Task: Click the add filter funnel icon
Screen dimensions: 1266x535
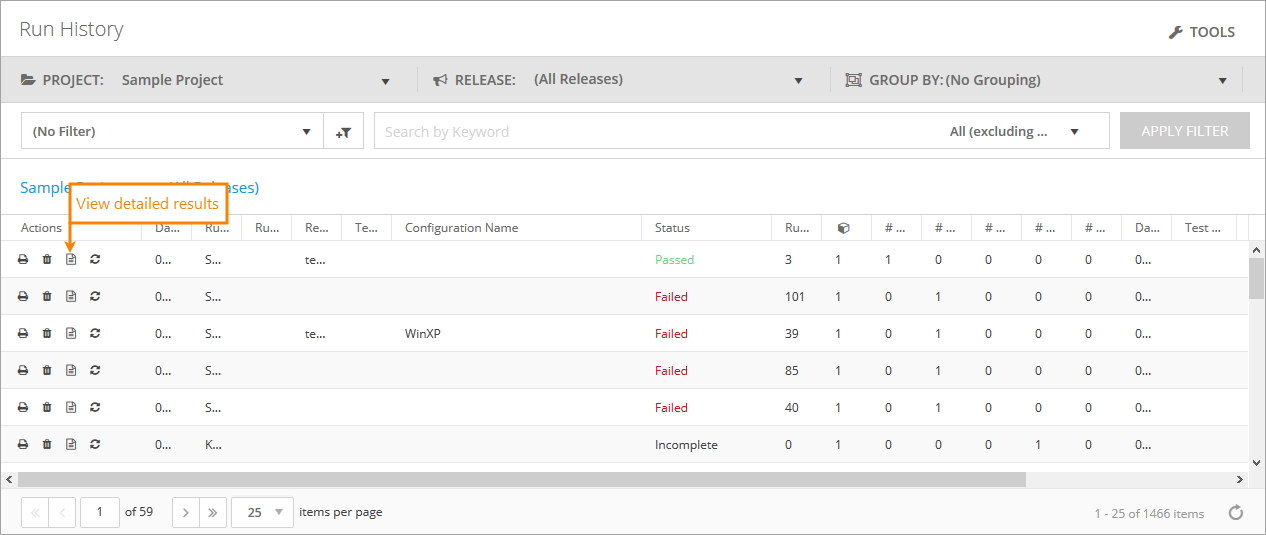Action: tap(343, 131)
